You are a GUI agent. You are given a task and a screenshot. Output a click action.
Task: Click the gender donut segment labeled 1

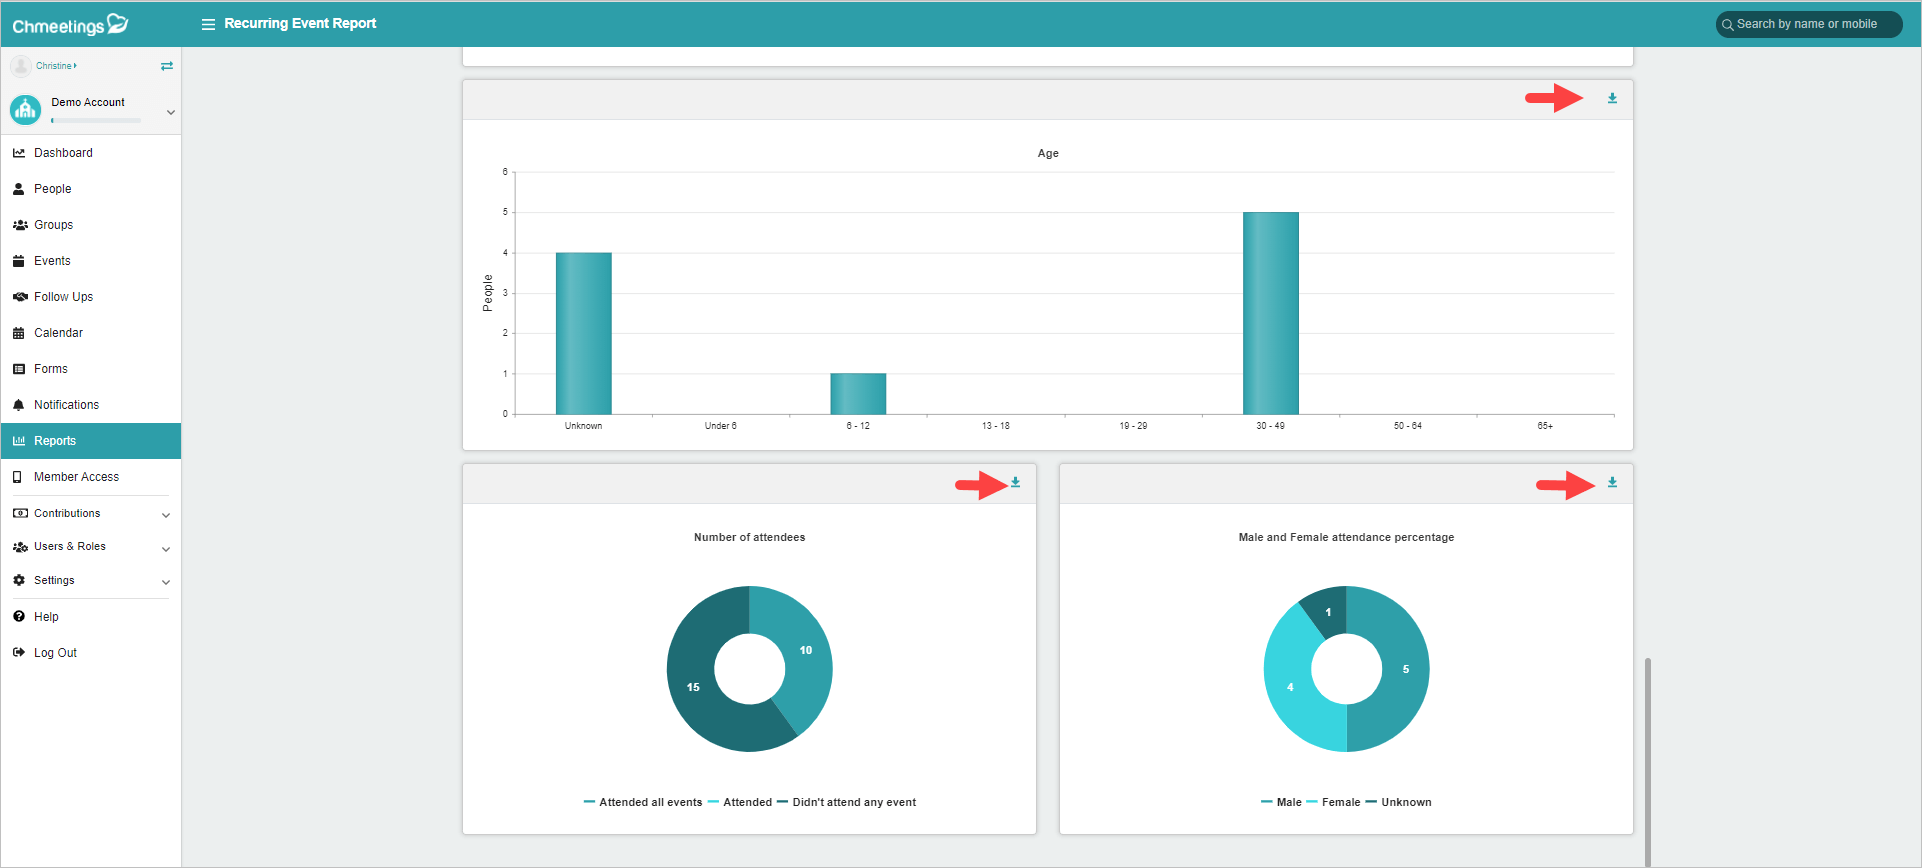1327,611
